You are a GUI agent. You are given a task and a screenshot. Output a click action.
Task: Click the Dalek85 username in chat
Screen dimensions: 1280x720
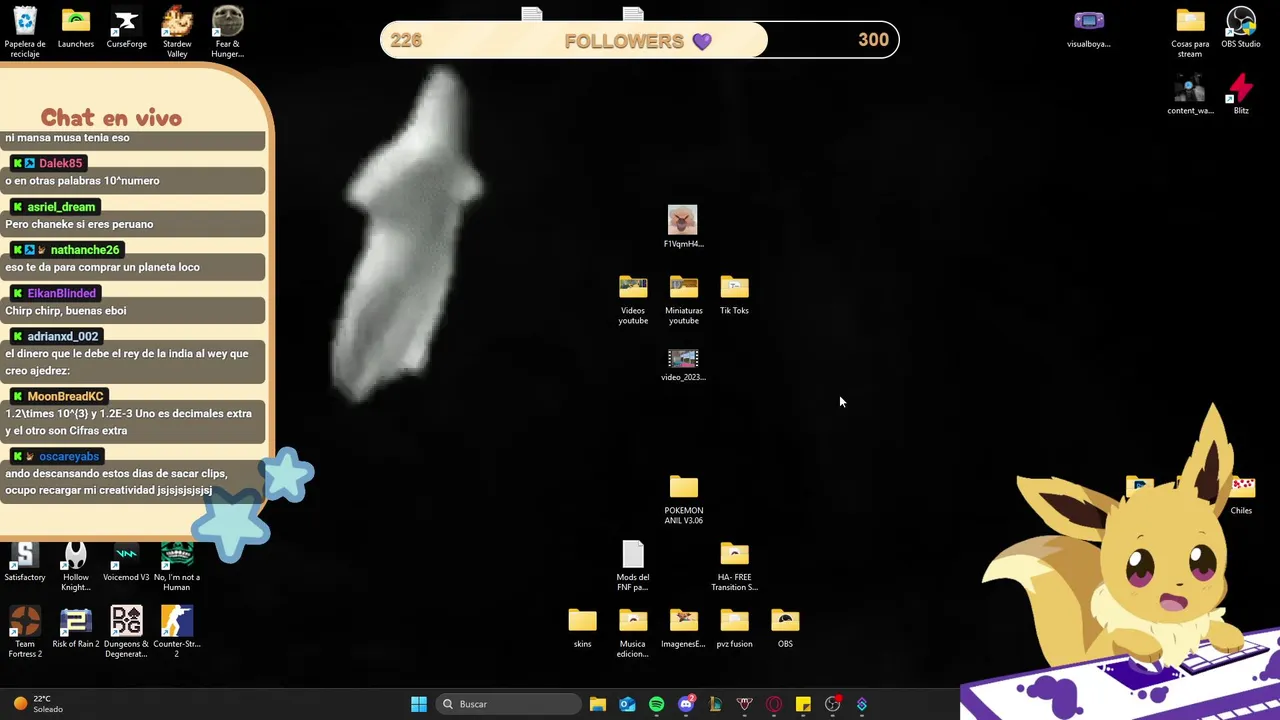[60, 163]
